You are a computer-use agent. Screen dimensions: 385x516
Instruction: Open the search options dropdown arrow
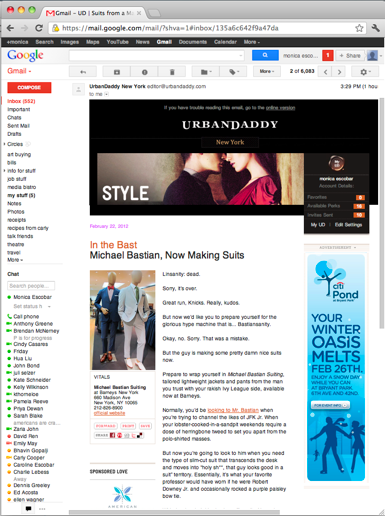[241, 55]
